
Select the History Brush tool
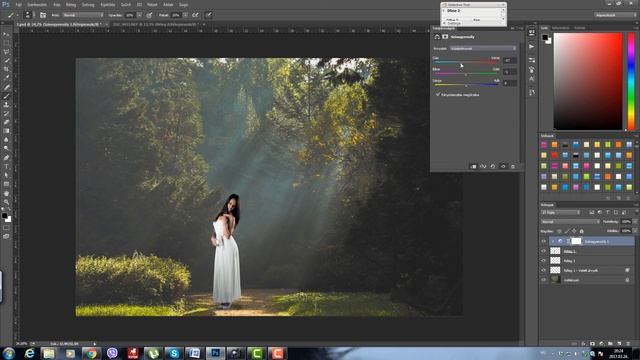[6, 113]
